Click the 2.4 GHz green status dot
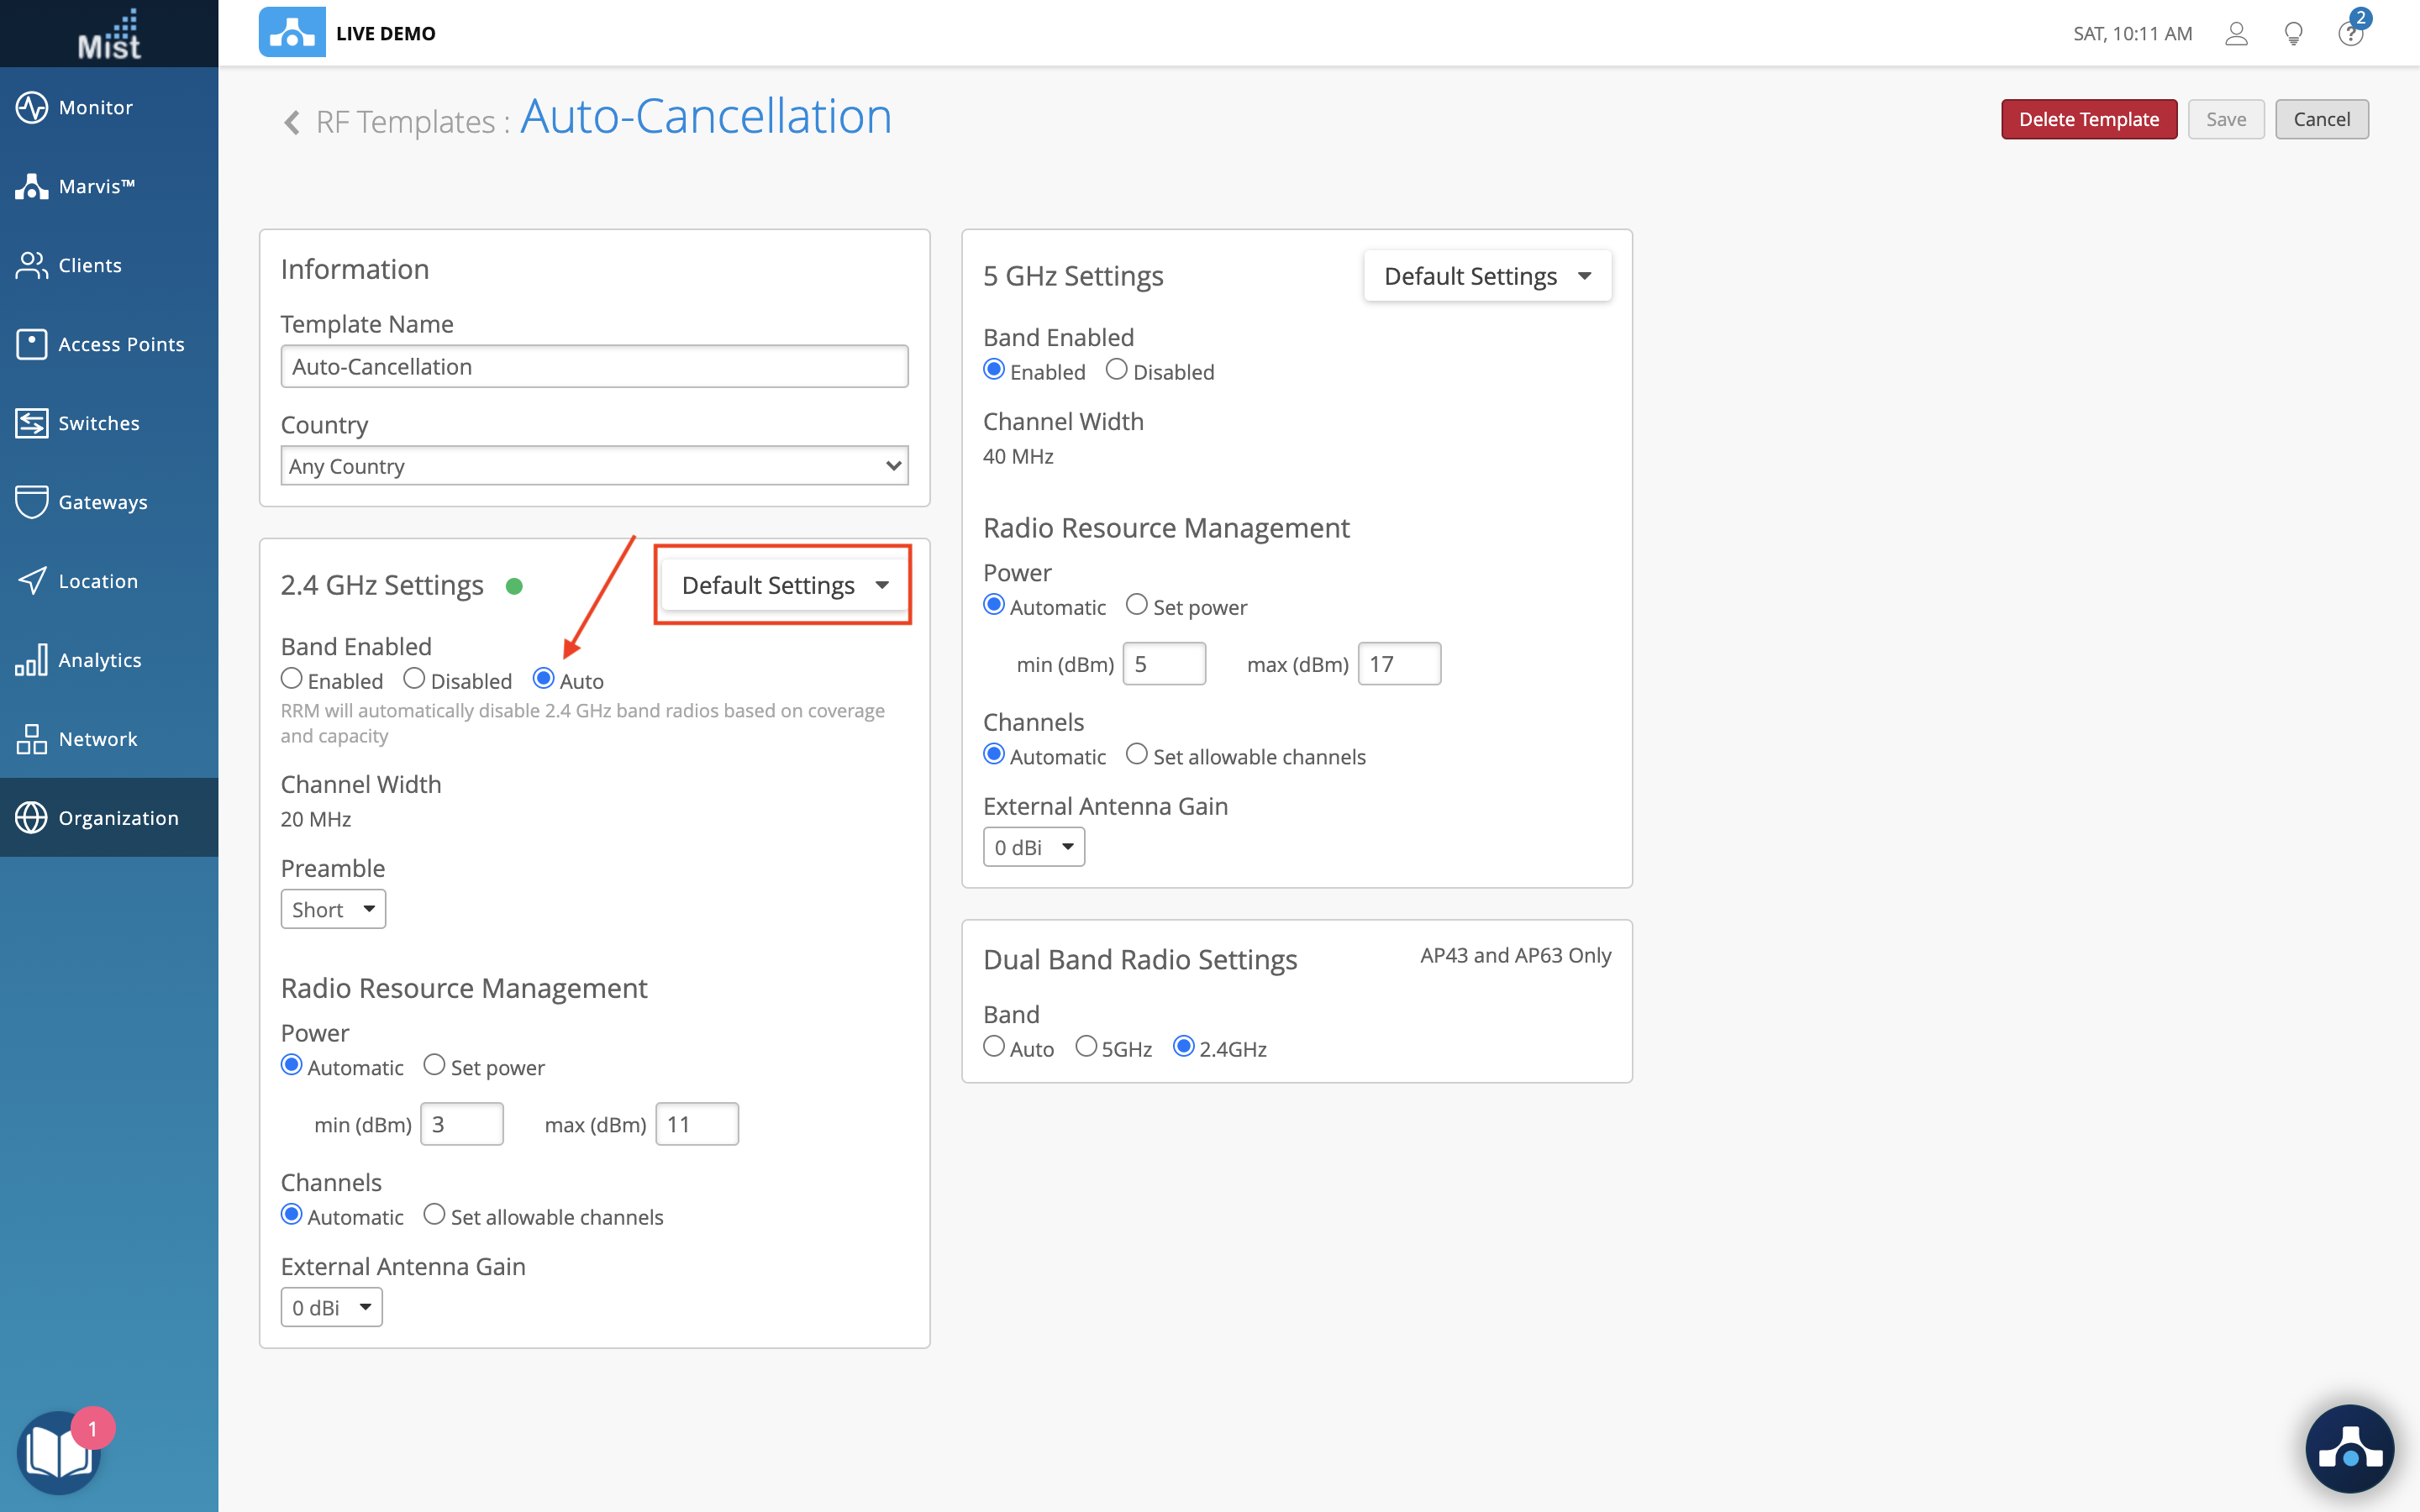The image size is (2420, 1512). click(x=514, y=586)
